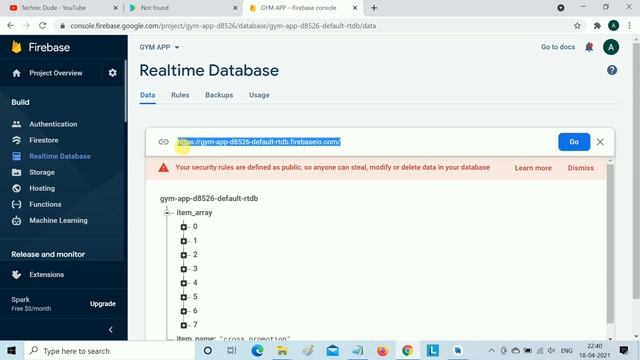Close the database URL bar with X

pyautogui.click(x=600, y=142)
